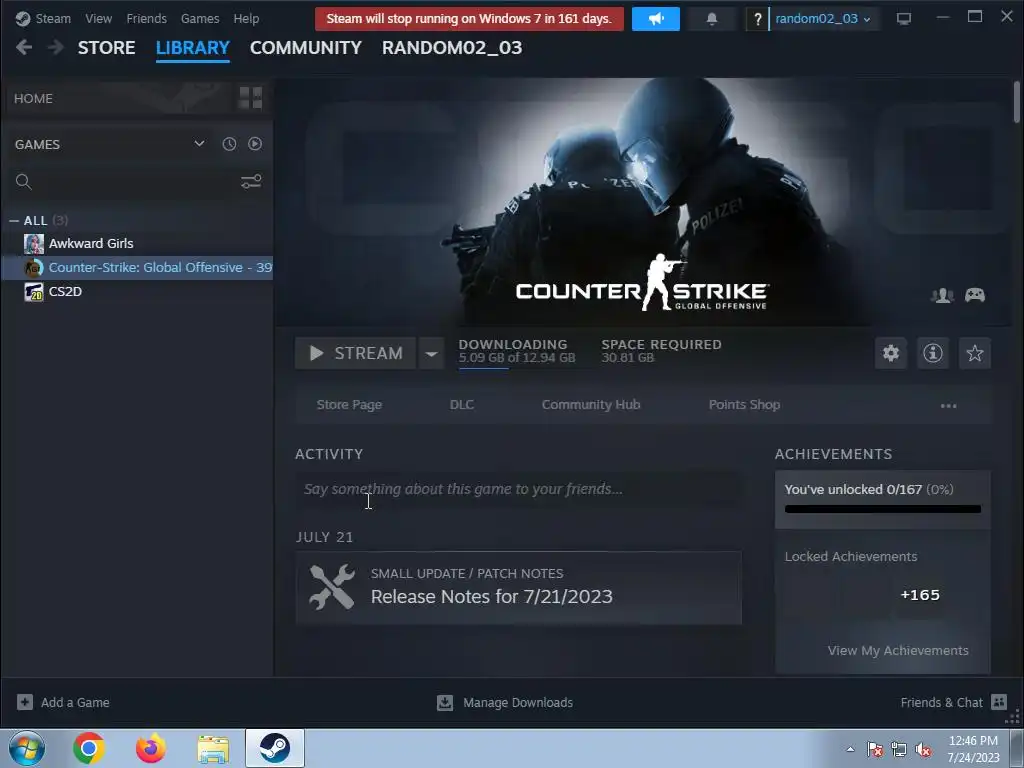Switch to the STORE tab
Screen dimensions: 1024x768
[106, 48]
